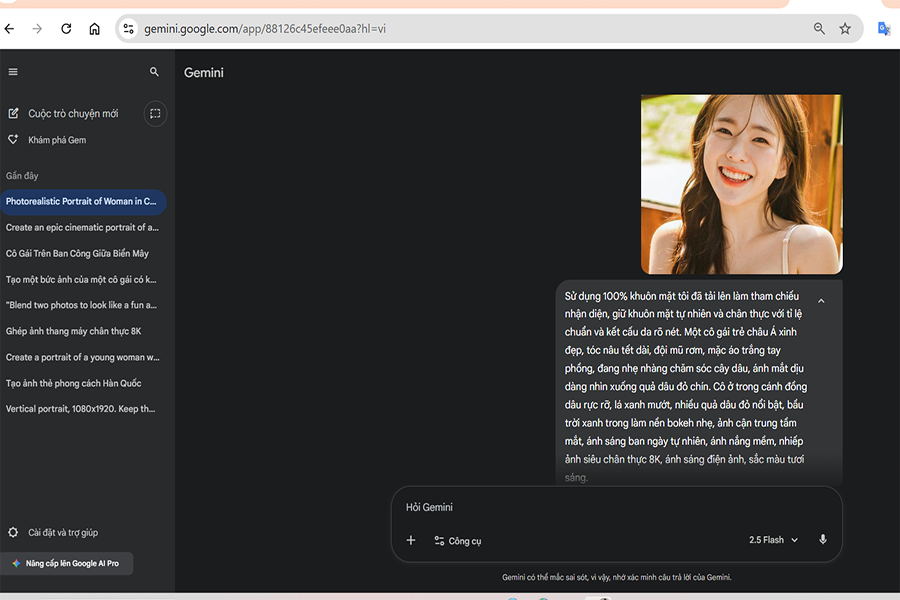Screen dimensions: 900x600
Task: Open temporary chat icon button
Action: click(155, 114)
